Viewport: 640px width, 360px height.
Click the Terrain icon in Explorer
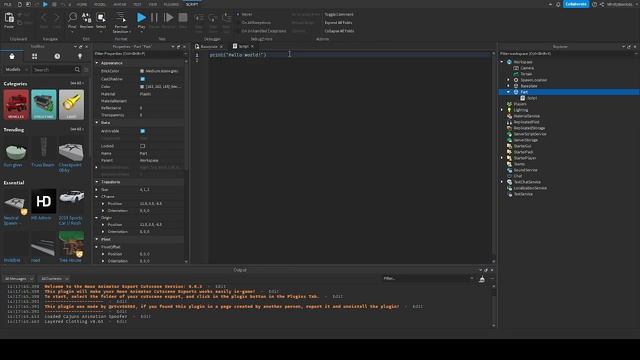pos(516,74)
